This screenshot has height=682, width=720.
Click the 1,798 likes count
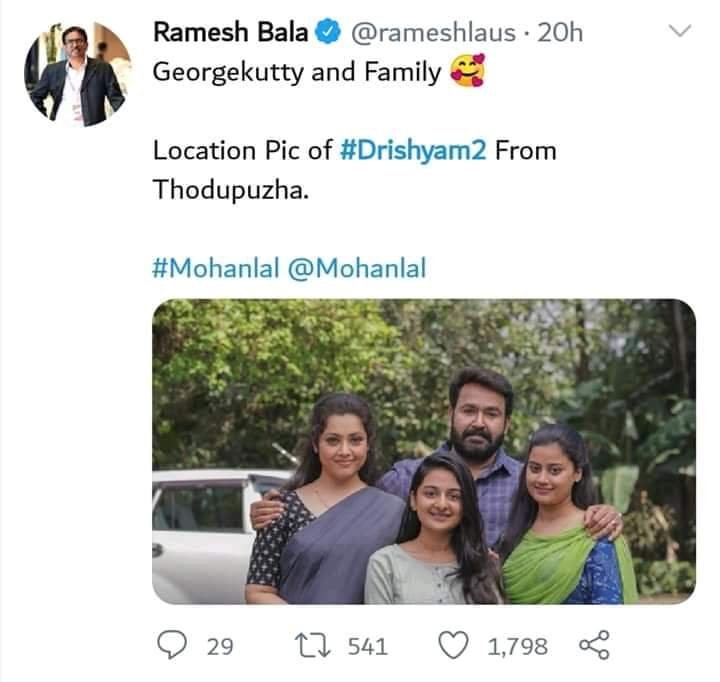tap(517, 647)
